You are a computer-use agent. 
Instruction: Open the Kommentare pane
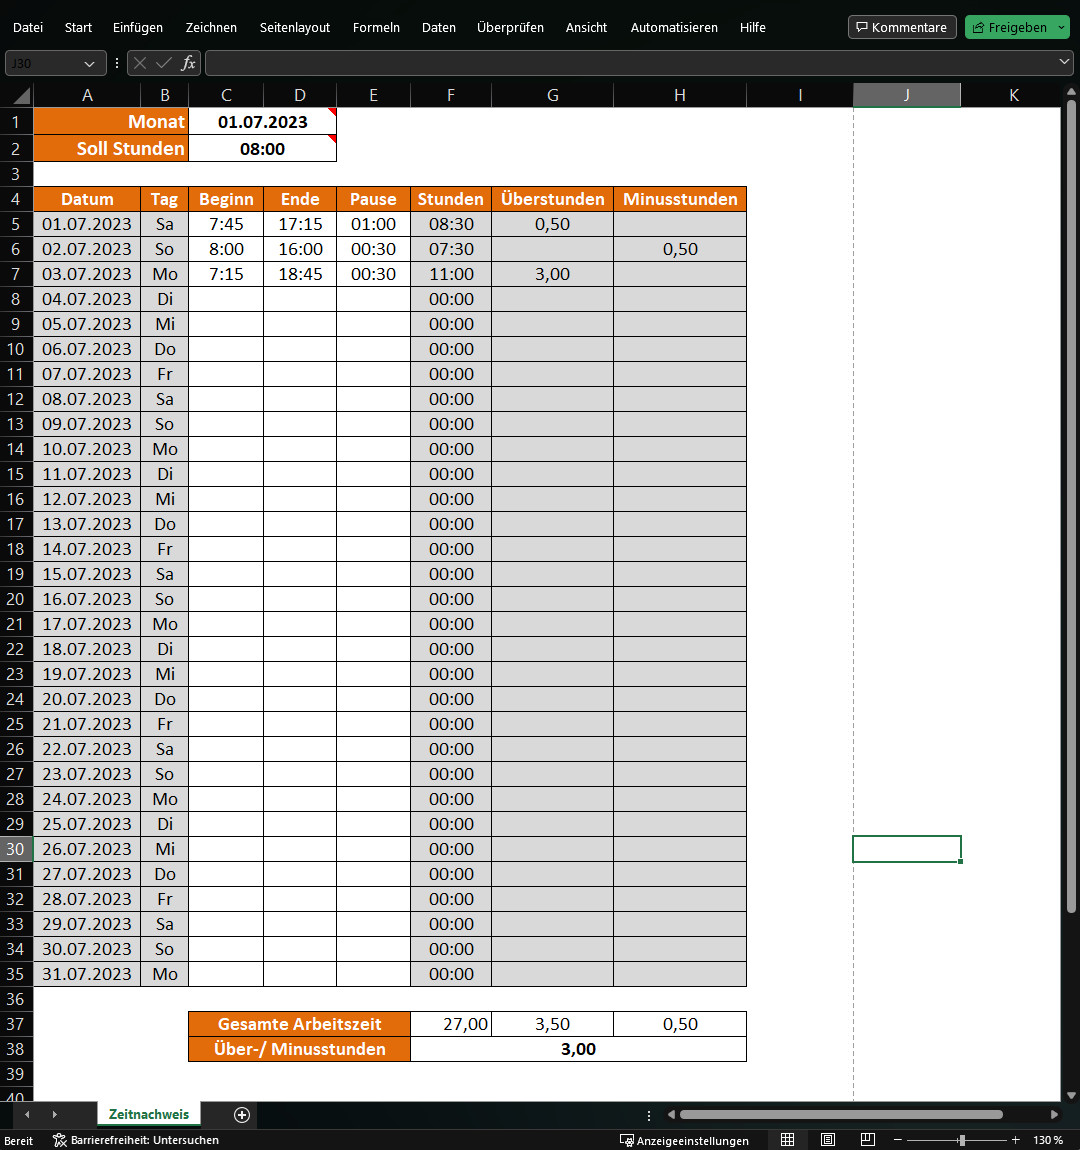901,27
